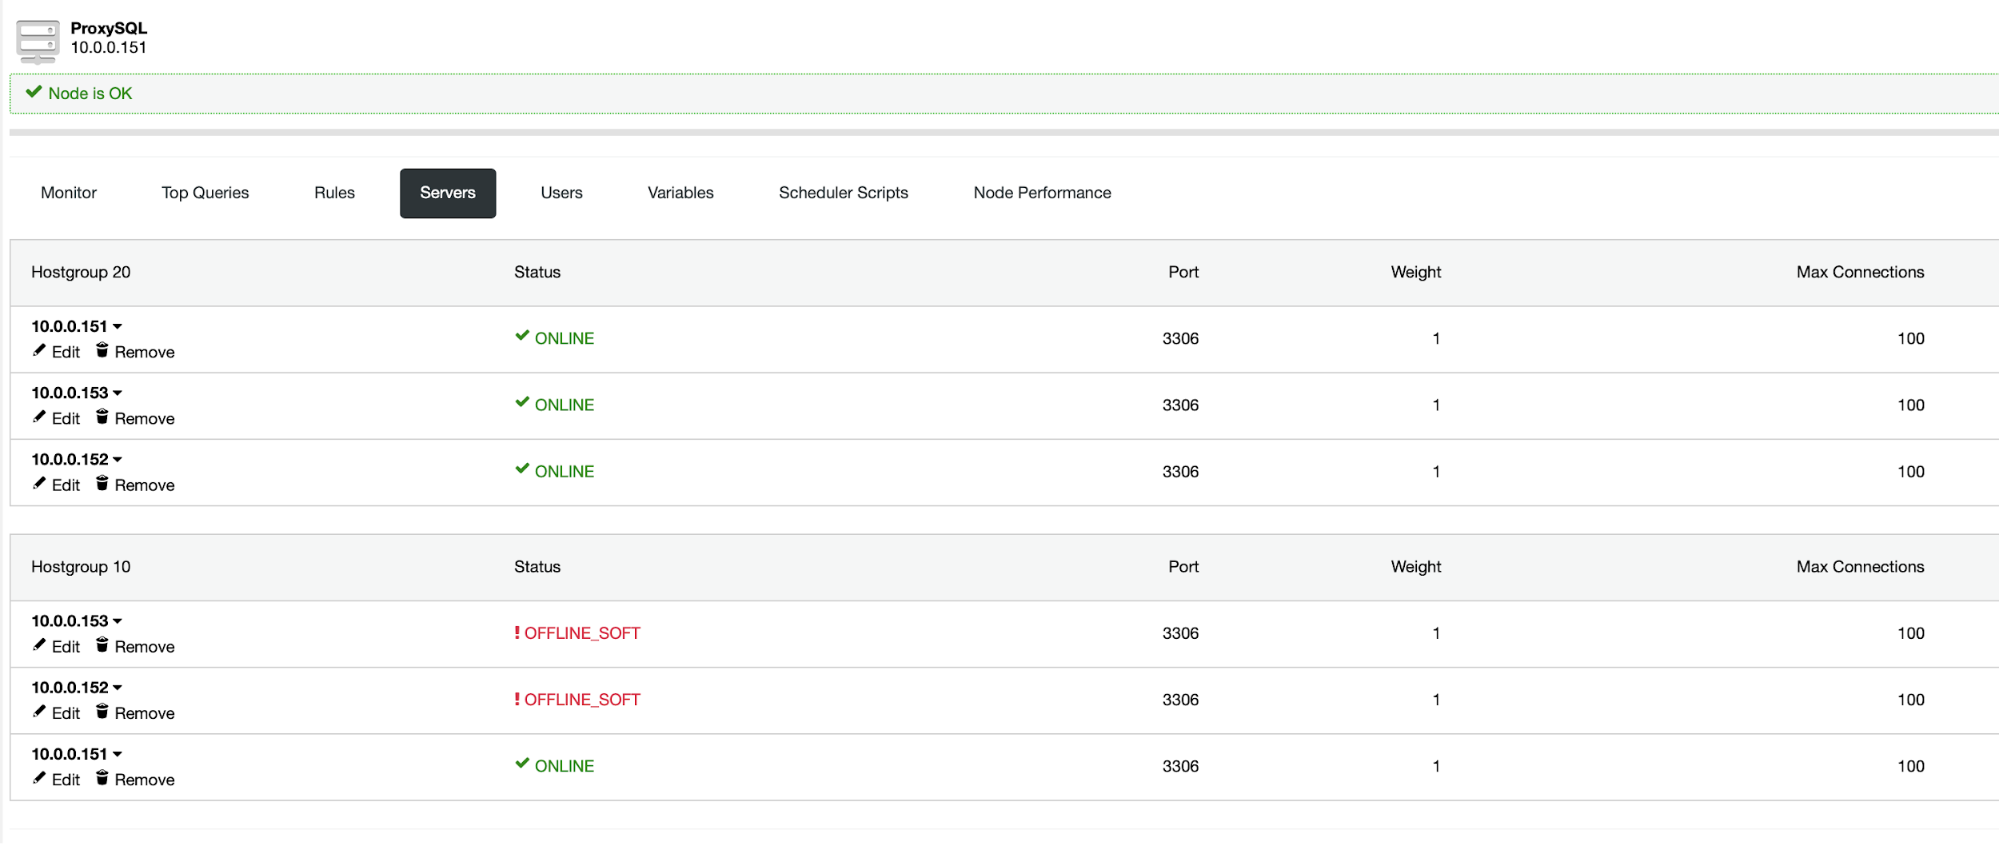Click port 3306 for 10.0.0.153 in Hostgroup 10
The image size is (1999, 850).
coord(1180,634)
